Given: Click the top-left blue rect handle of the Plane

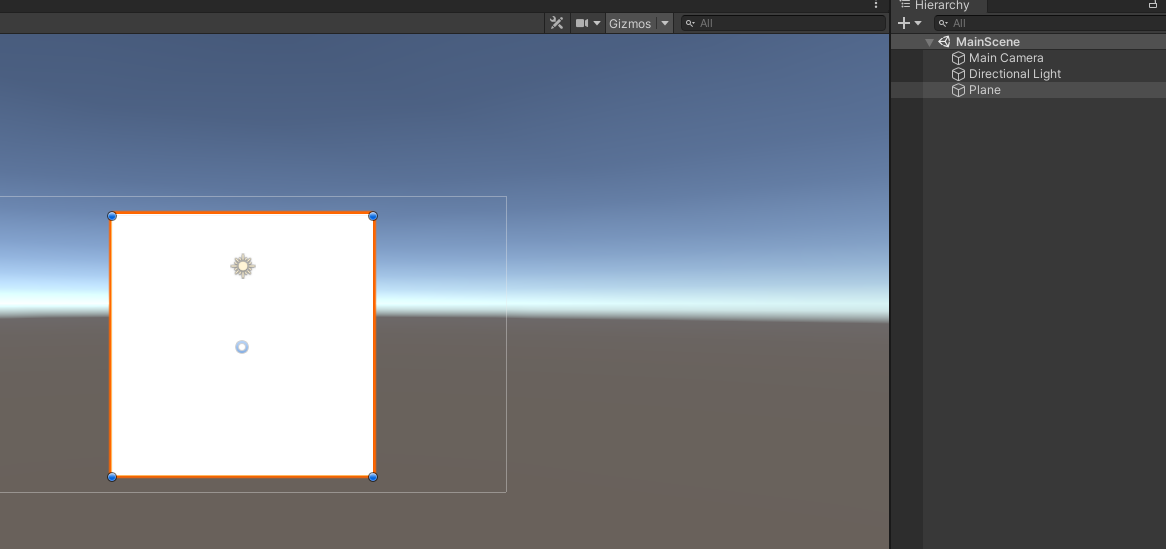Looking at the screenshot, I should pyautogui.click(x=112, y=216).
